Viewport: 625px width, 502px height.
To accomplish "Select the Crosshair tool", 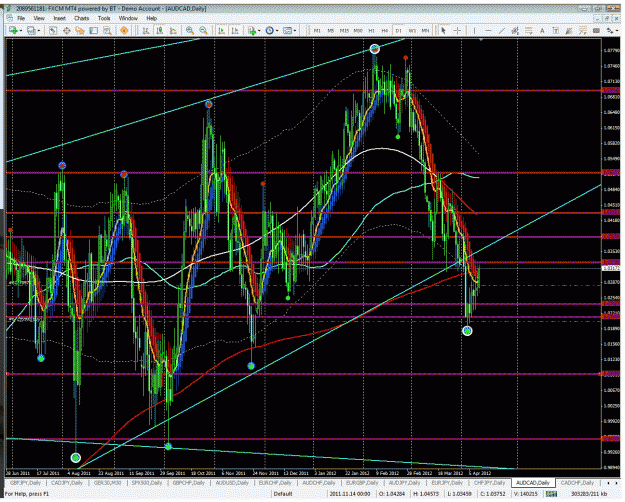I will (457, 31).
